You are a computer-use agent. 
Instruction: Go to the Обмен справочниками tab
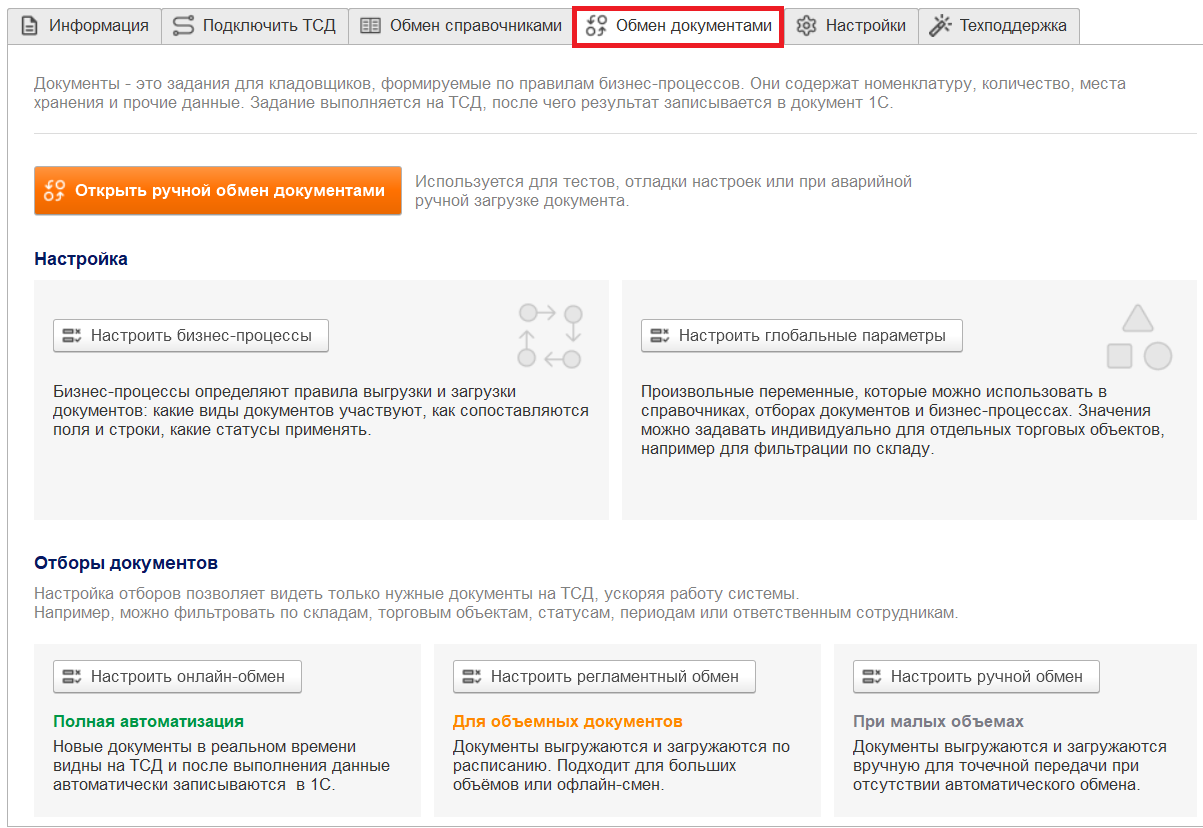(461, 27)
